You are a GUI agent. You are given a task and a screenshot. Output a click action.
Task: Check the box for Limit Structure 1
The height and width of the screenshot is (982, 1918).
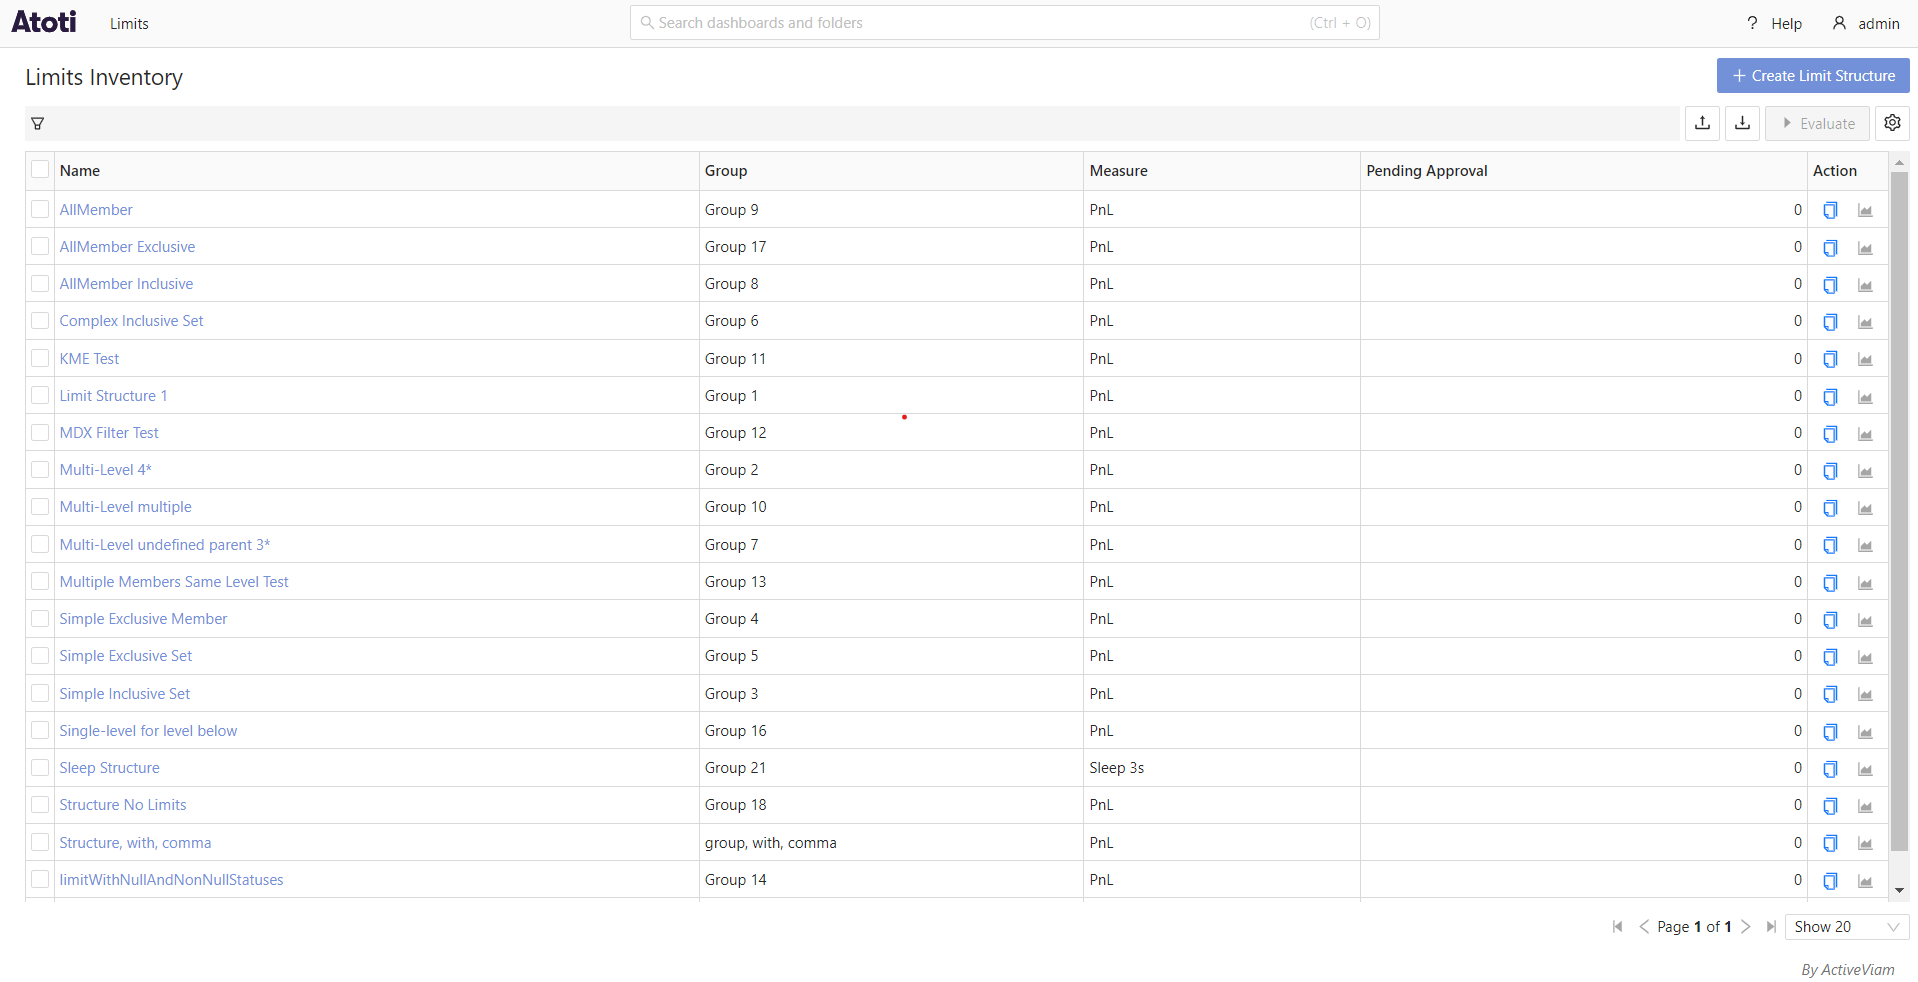40,396
